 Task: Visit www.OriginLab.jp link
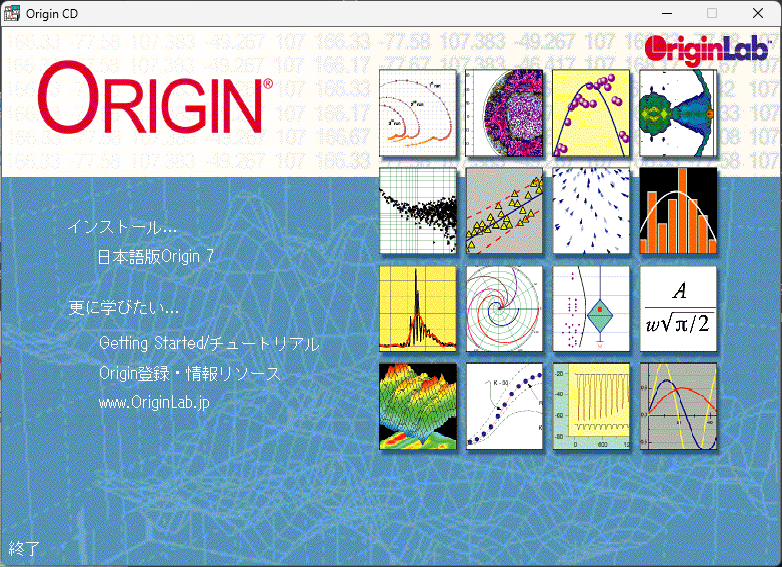coord(154,402)
